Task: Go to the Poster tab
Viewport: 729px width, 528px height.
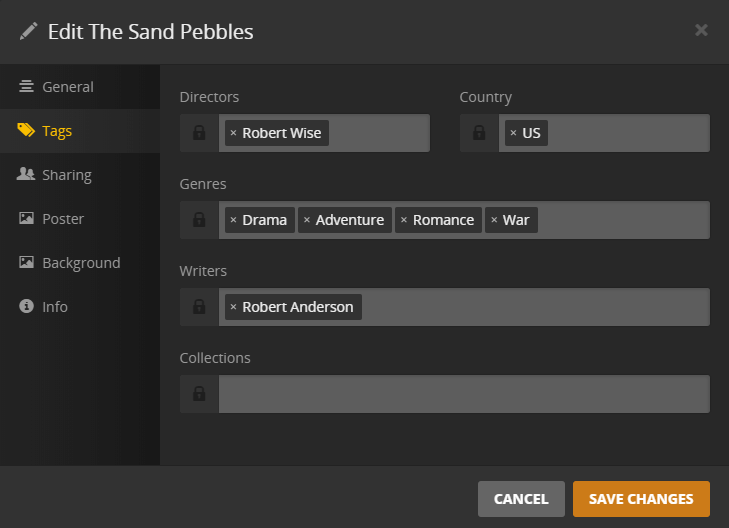Action: click(x=62, y=219)
